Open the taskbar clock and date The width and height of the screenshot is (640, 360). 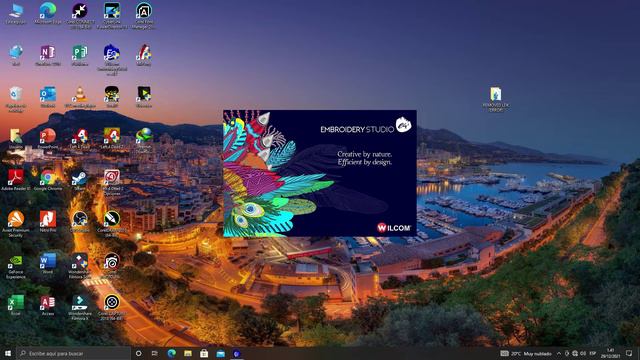611,353
